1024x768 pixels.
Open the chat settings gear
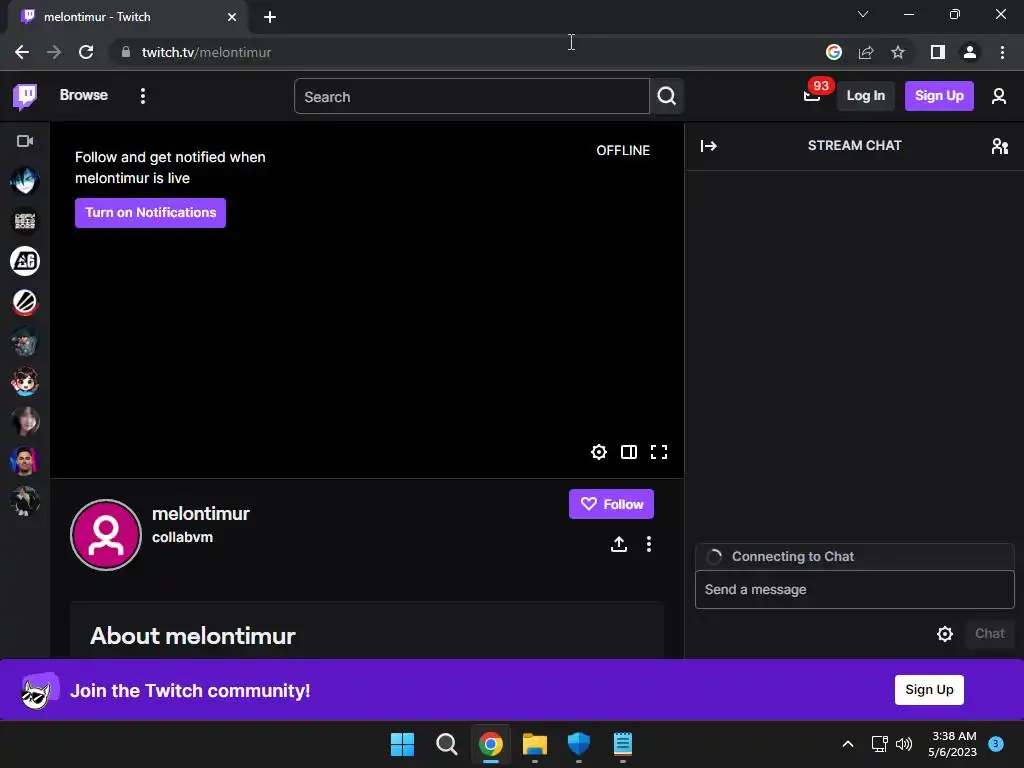click(945, 634)
